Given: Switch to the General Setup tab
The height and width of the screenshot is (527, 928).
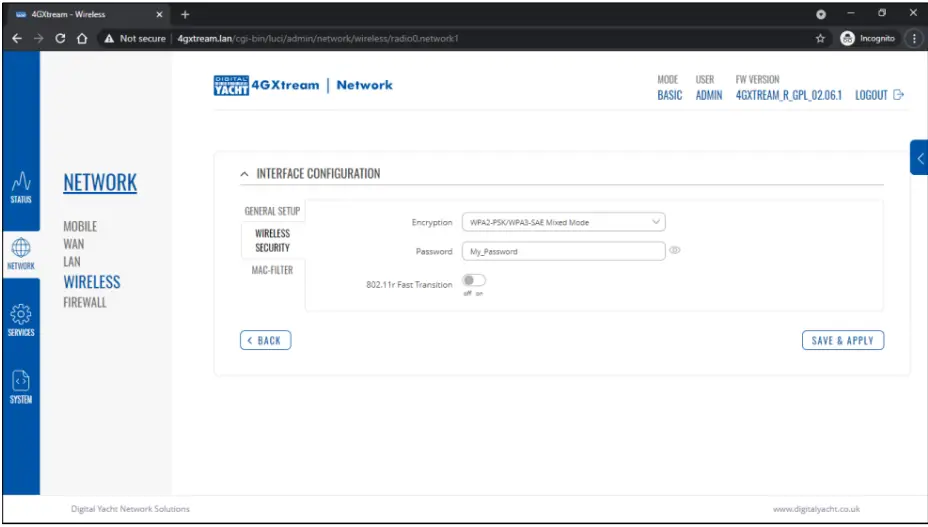Looking at the screenshot, I should (x=272, y=211).
